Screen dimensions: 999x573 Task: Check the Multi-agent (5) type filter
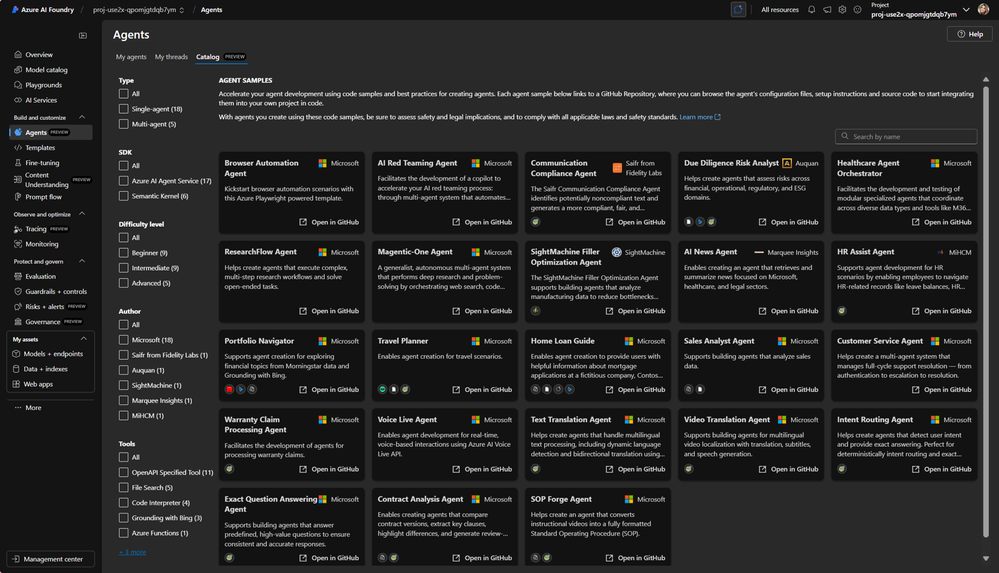[x=124, y=124]
